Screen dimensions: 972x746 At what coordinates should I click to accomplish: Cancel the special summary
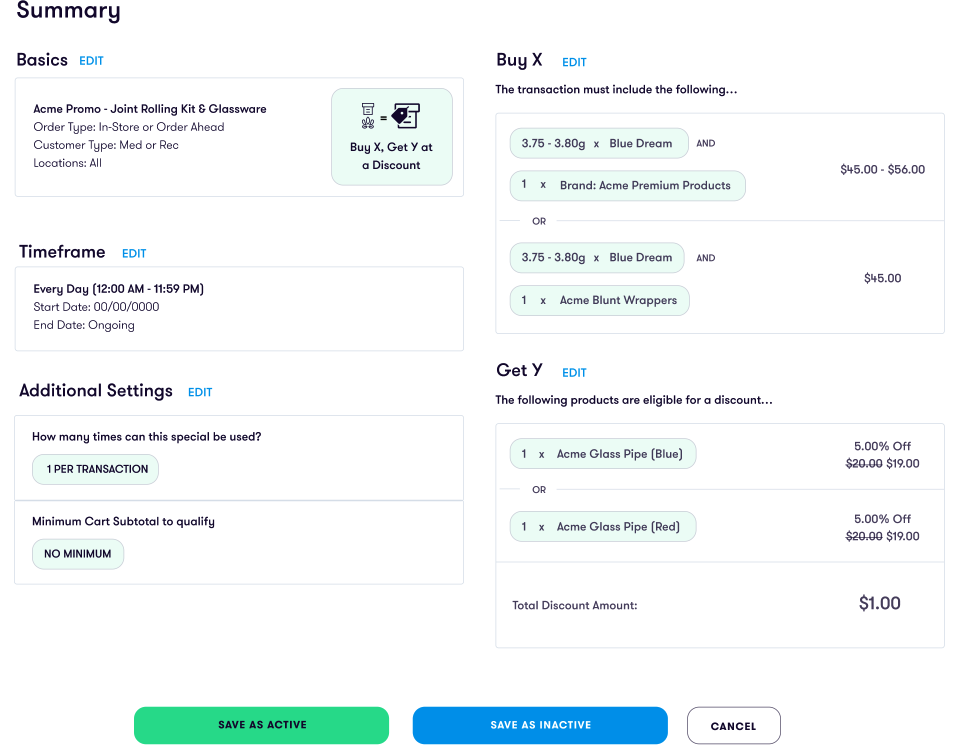pyautogui.click(x=733, y=726)
